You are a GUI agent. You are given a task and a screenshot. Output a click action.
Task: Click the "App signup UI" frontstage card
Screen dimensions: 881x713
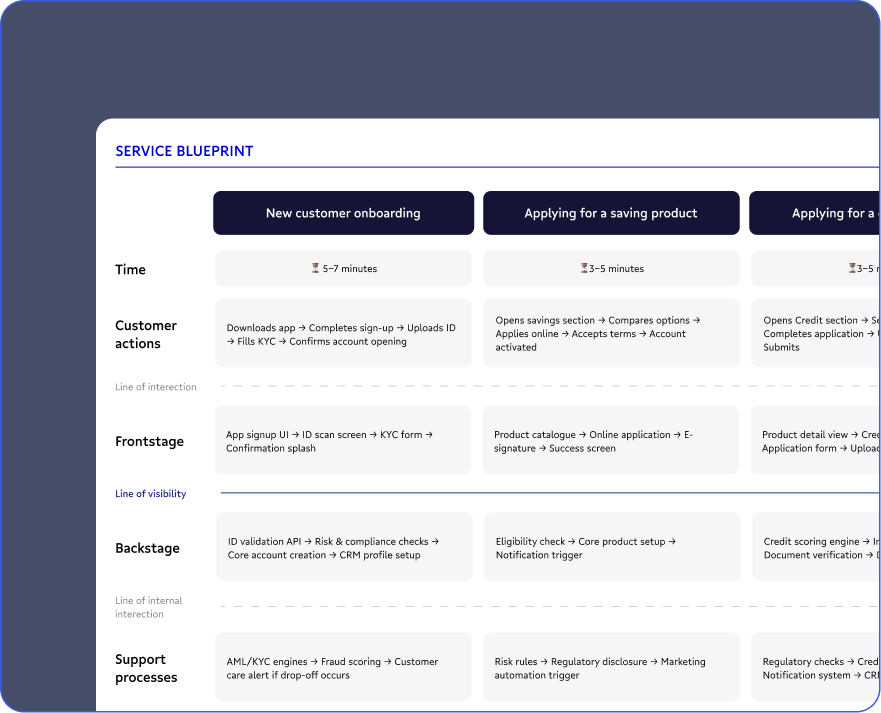tap(343, 441)
